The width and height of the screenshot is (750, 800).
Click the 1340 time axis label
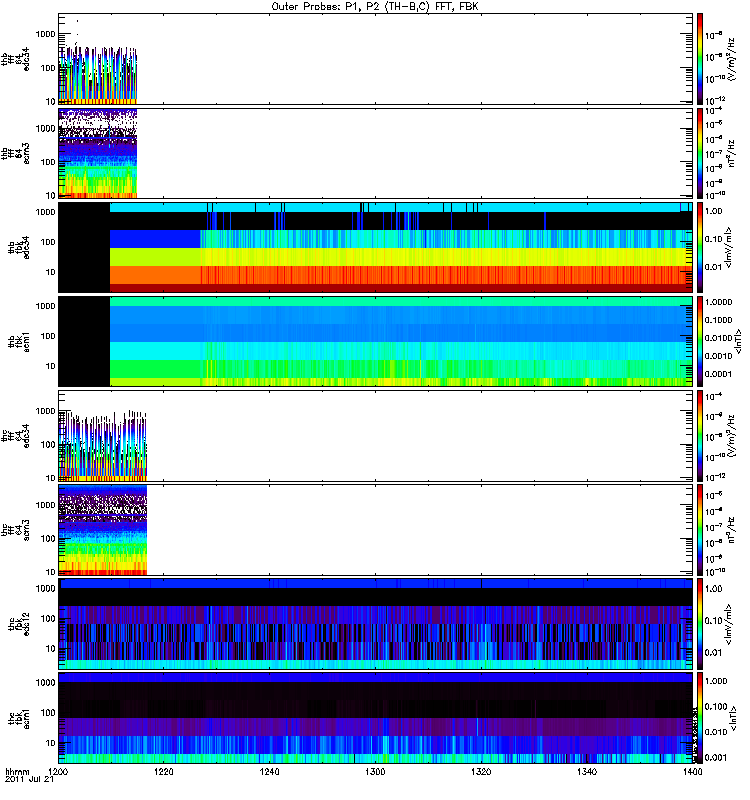point(587,771)
